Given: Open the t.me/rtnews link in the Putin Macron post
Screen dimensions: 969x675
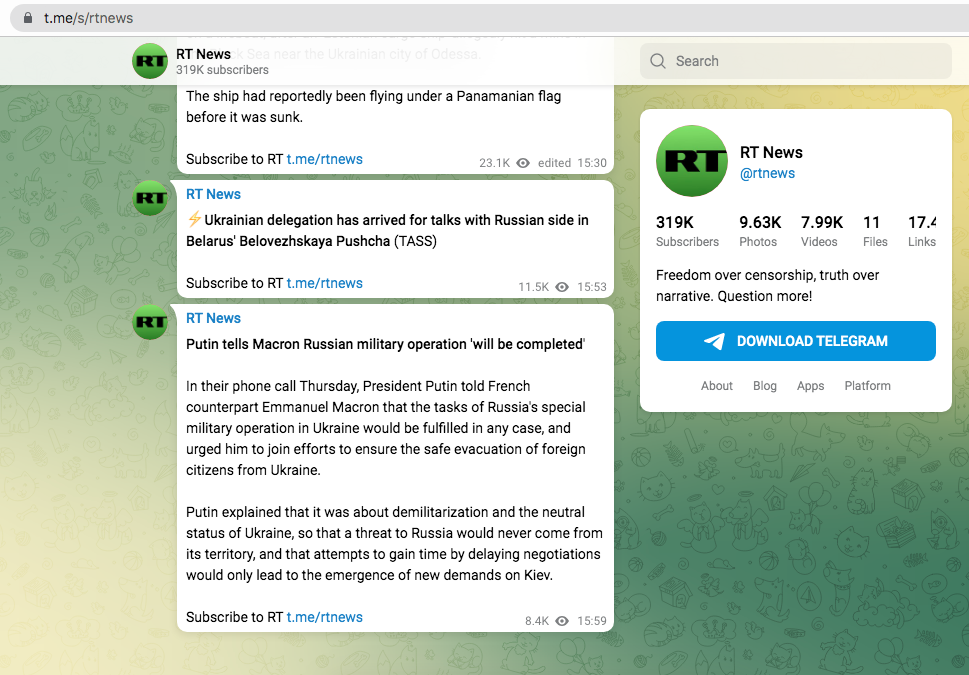Looking at the screenshot, I should [324, 617].
